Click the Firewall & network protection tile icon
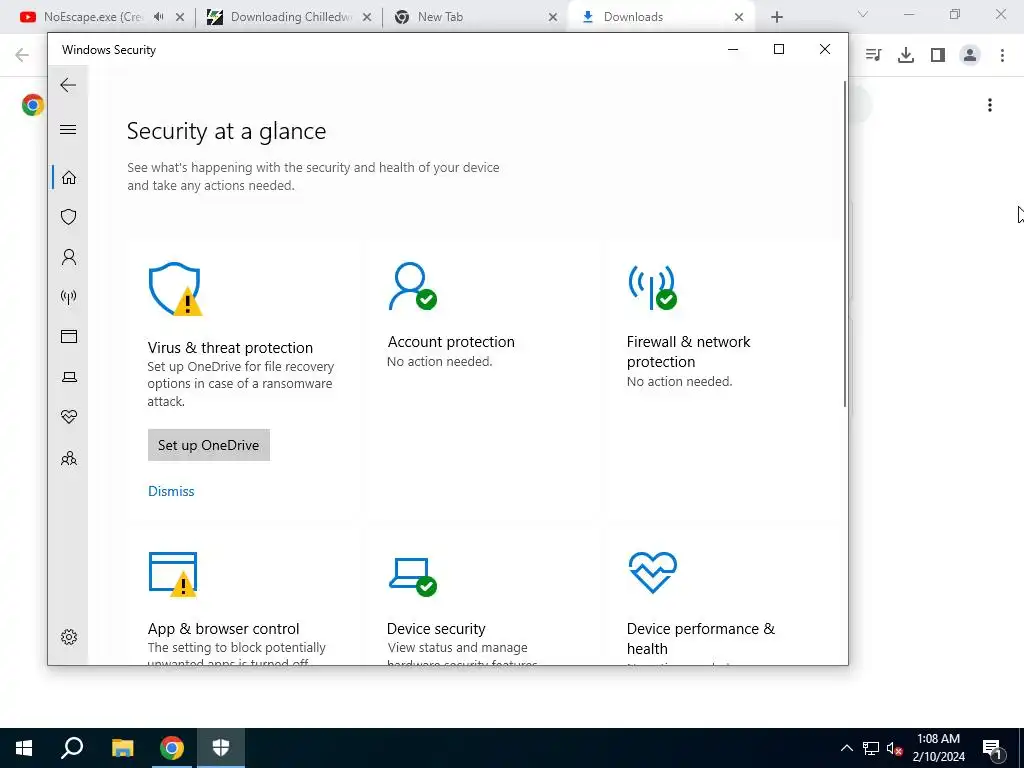Viewport: 1024px width, 768px height. tap(652, 286)
